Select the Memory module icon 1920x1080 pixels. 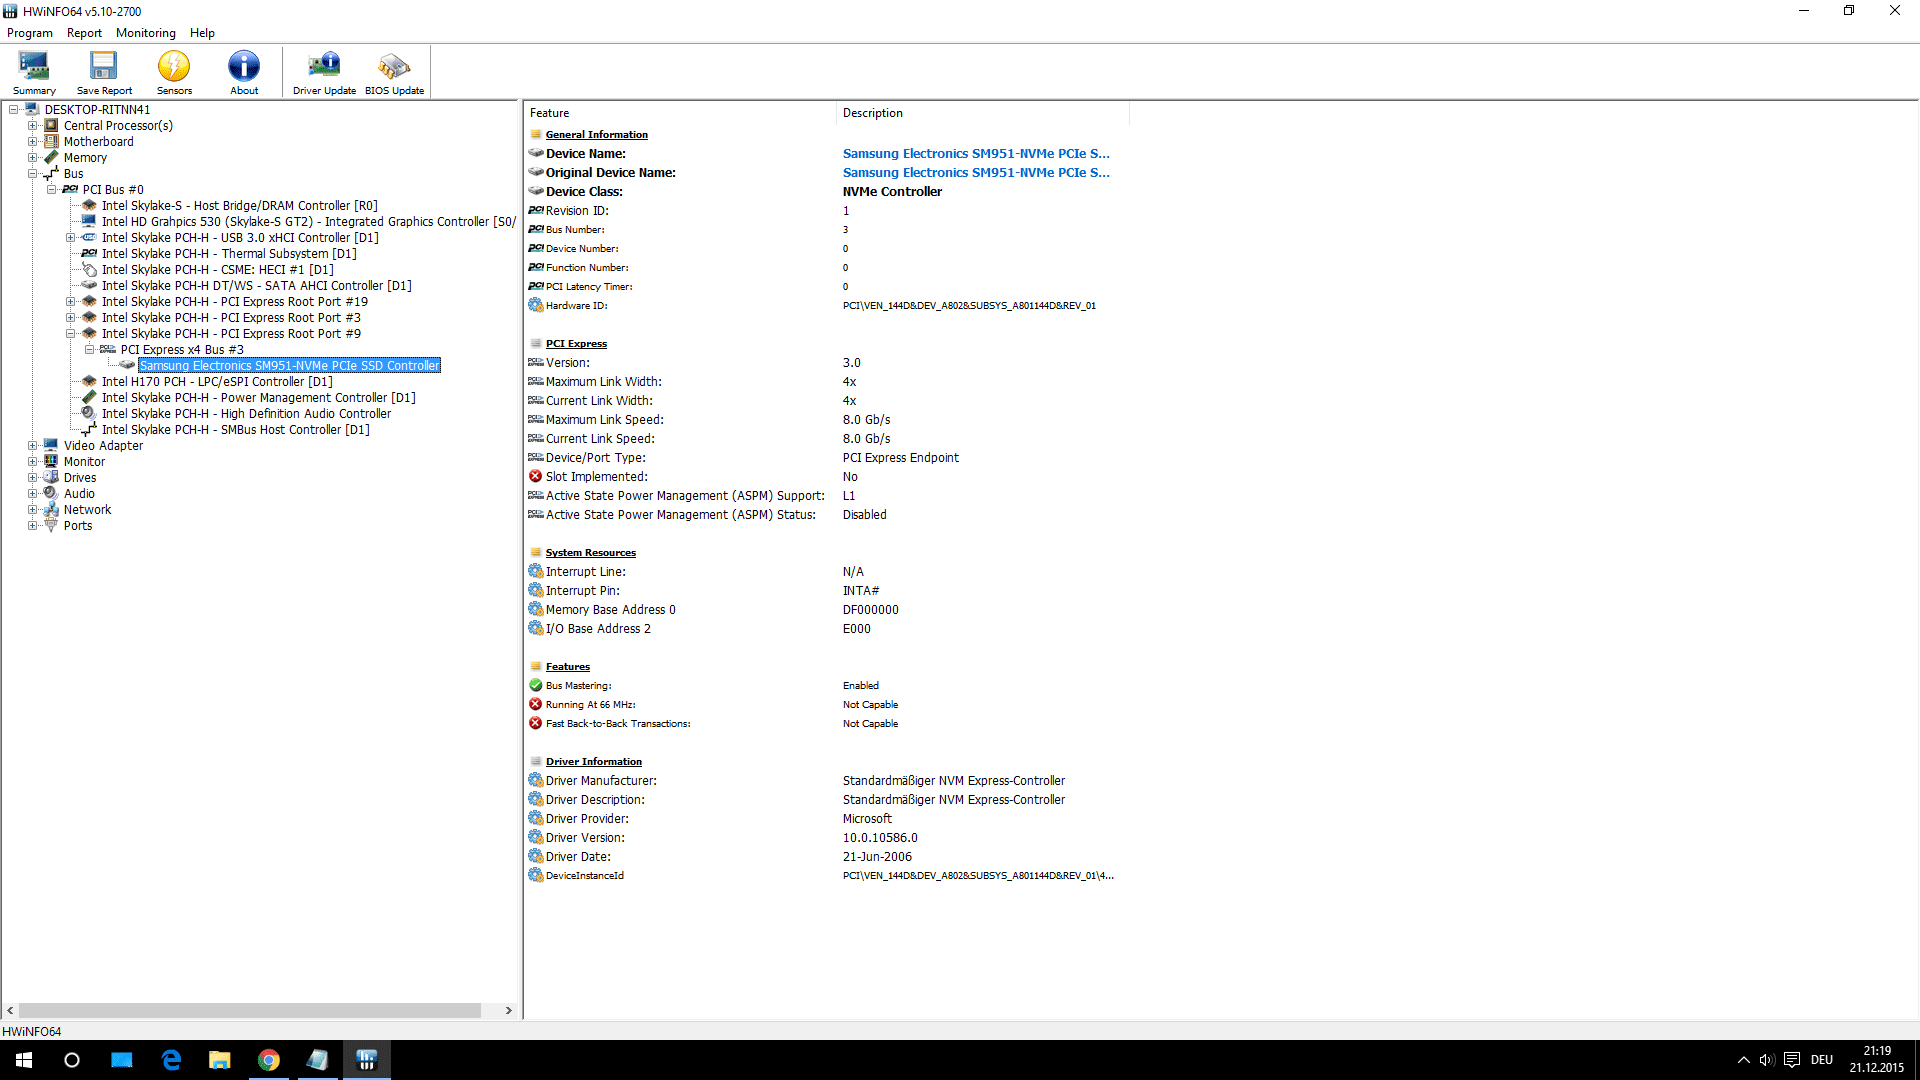click(51, 158)
